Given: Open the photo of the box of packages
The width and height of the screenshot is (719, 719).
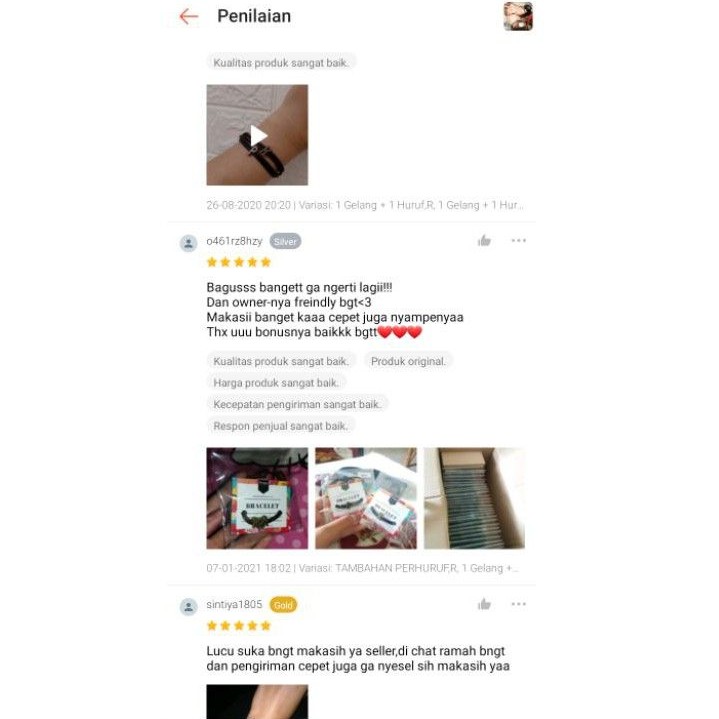Looking at the screenshot, I should [x=474, y=498].
